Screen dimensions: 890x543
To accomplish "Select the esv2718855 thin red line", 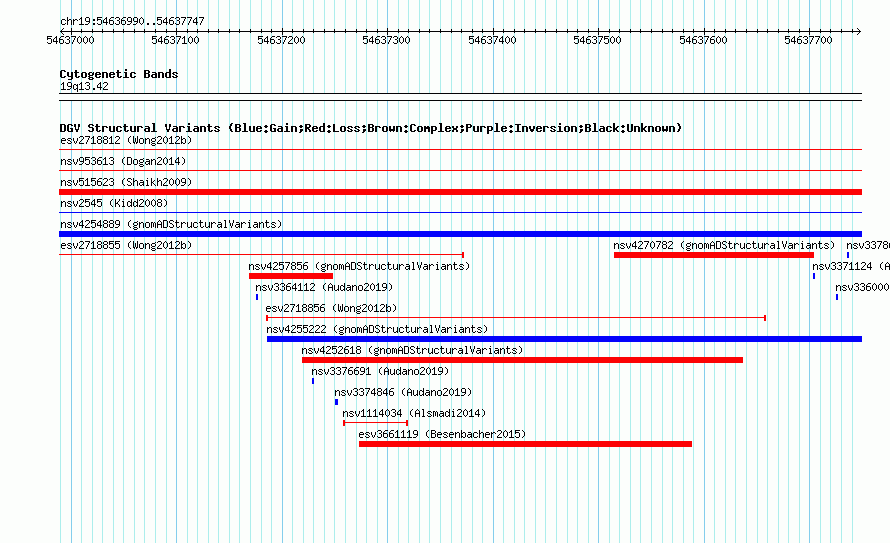I will point(262,255).
